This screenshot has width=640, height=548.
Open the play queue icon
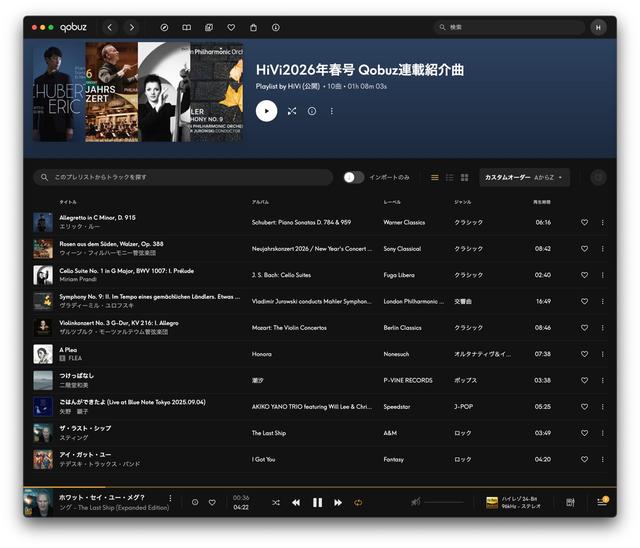(601, 502)
